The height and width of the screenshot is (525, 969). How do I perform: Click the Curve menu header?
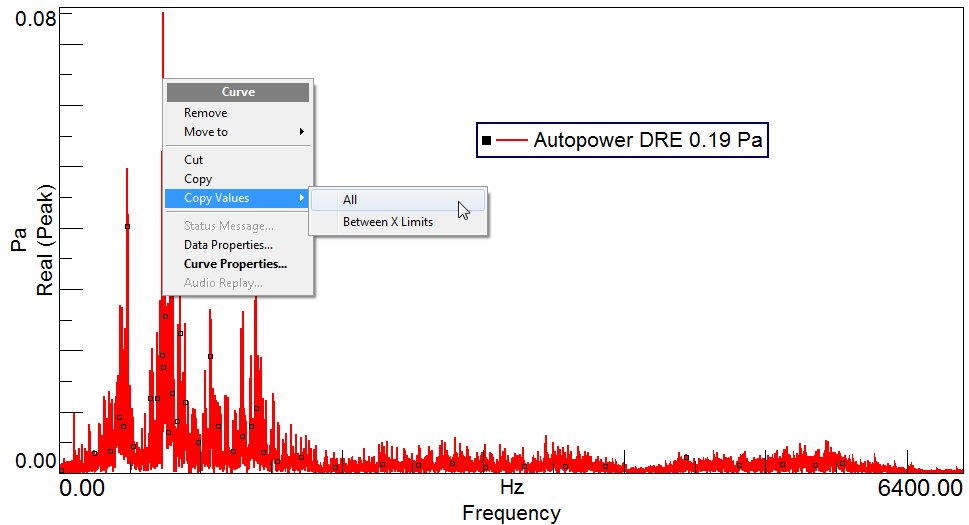(x=238, y=92)
